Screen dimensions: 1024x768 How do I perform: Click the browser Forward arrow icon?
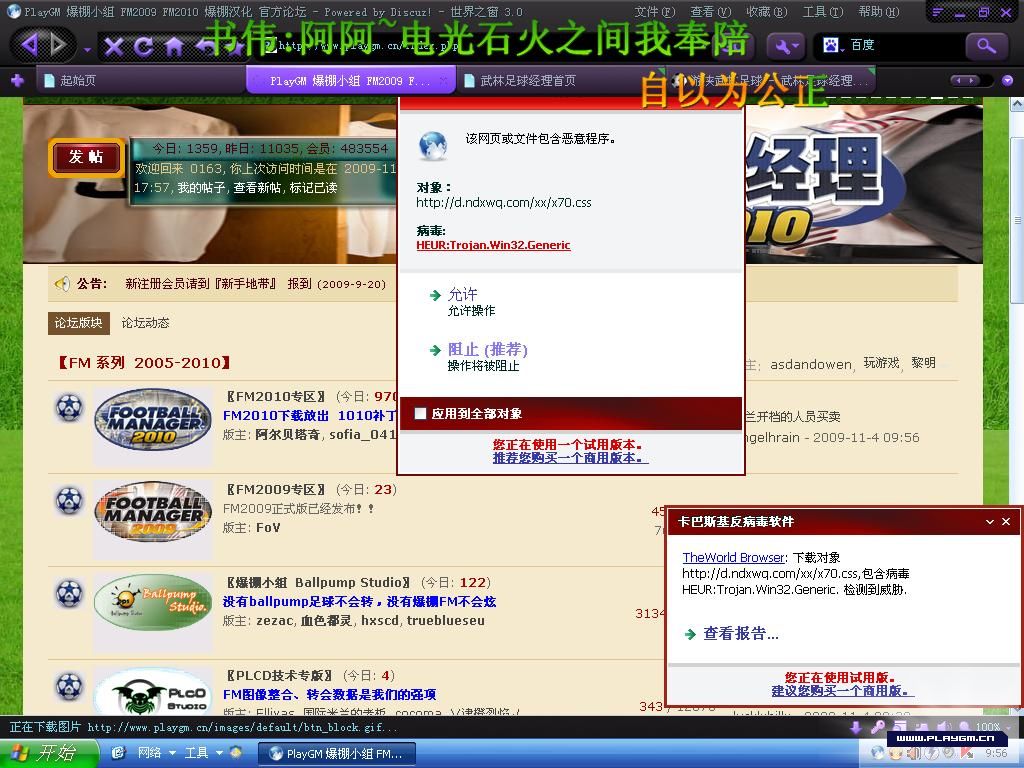point(59,44)
